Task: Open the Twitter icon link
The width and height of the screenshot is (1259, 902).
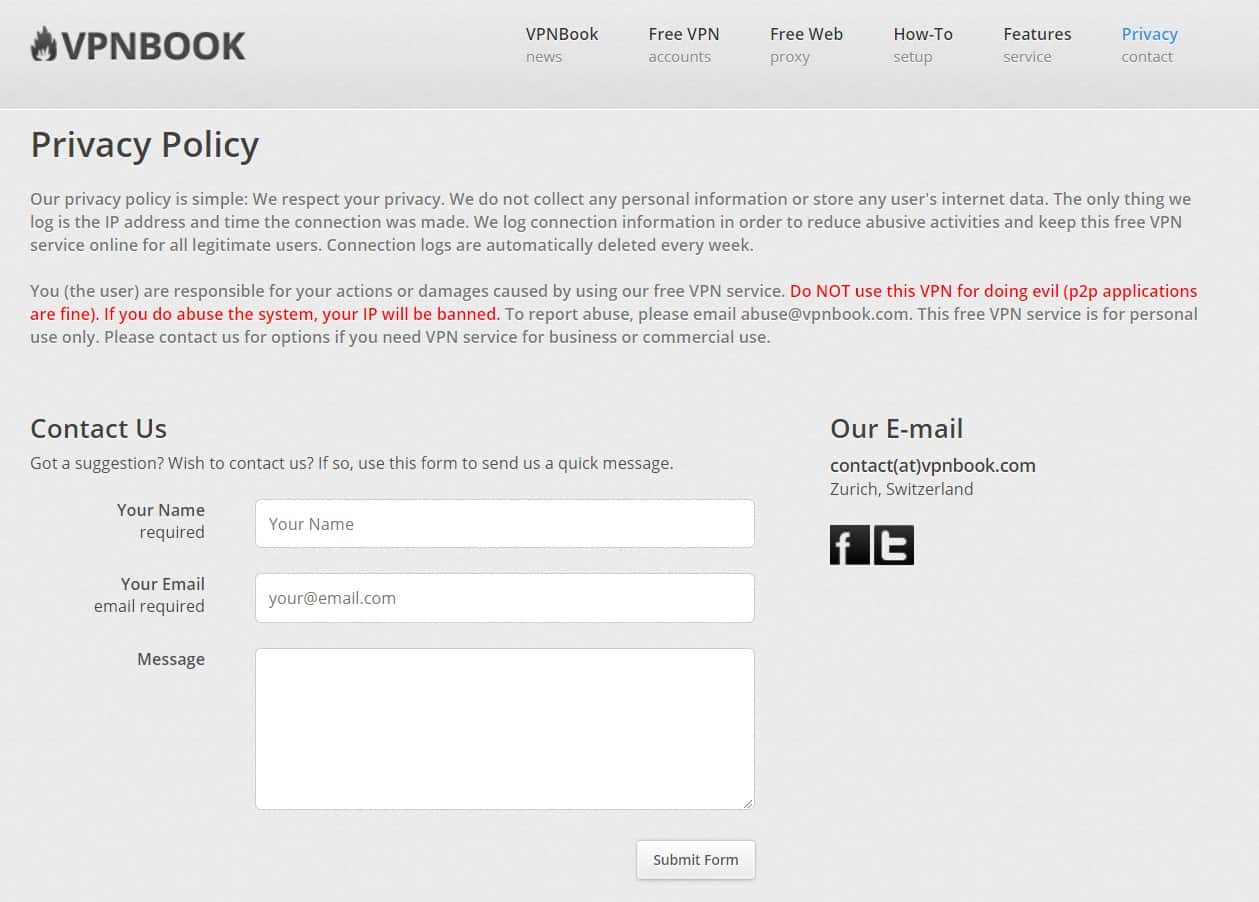Action: click(x=894, y=545)
